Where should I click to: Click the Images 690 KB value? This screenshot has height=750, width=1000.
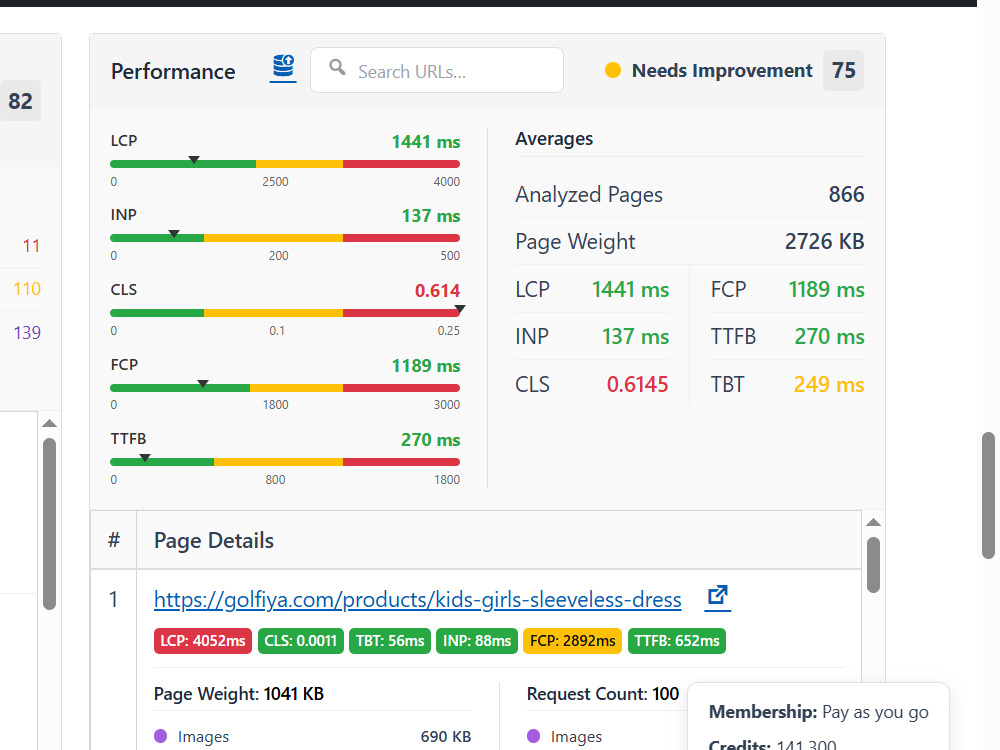point(446,737)
